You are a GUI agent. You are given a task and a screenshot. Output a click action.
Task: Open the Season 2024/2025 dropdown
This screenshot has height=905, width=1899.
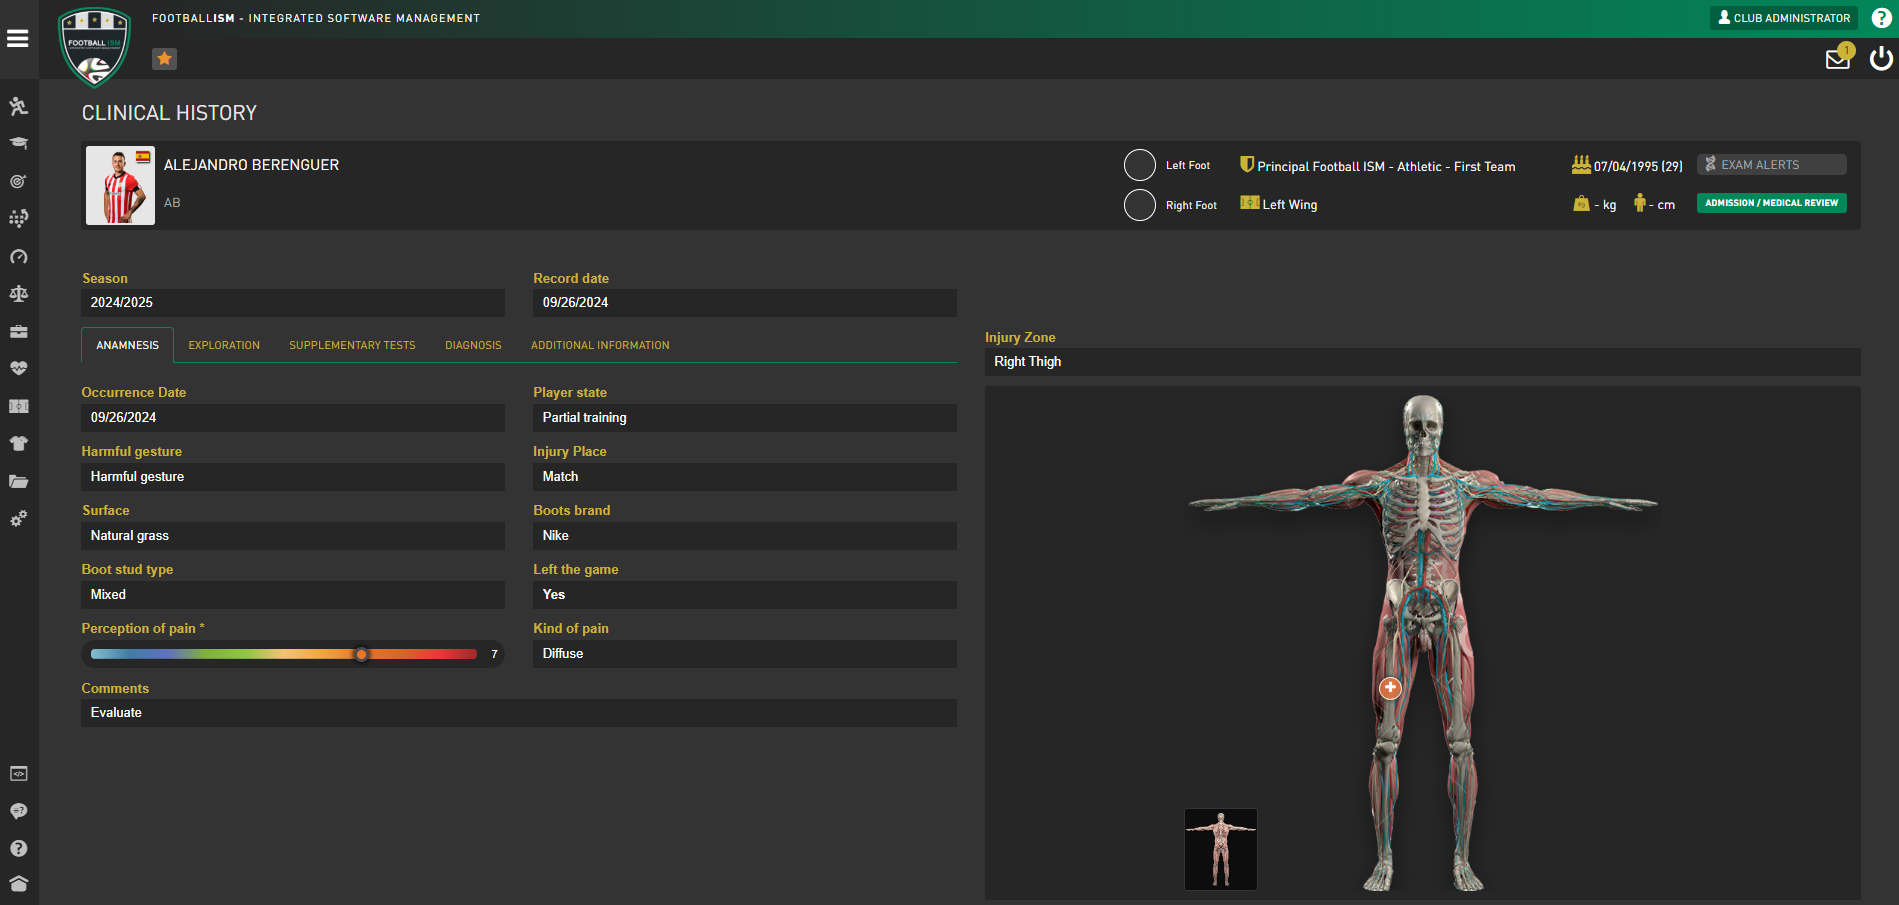[293, 303]
